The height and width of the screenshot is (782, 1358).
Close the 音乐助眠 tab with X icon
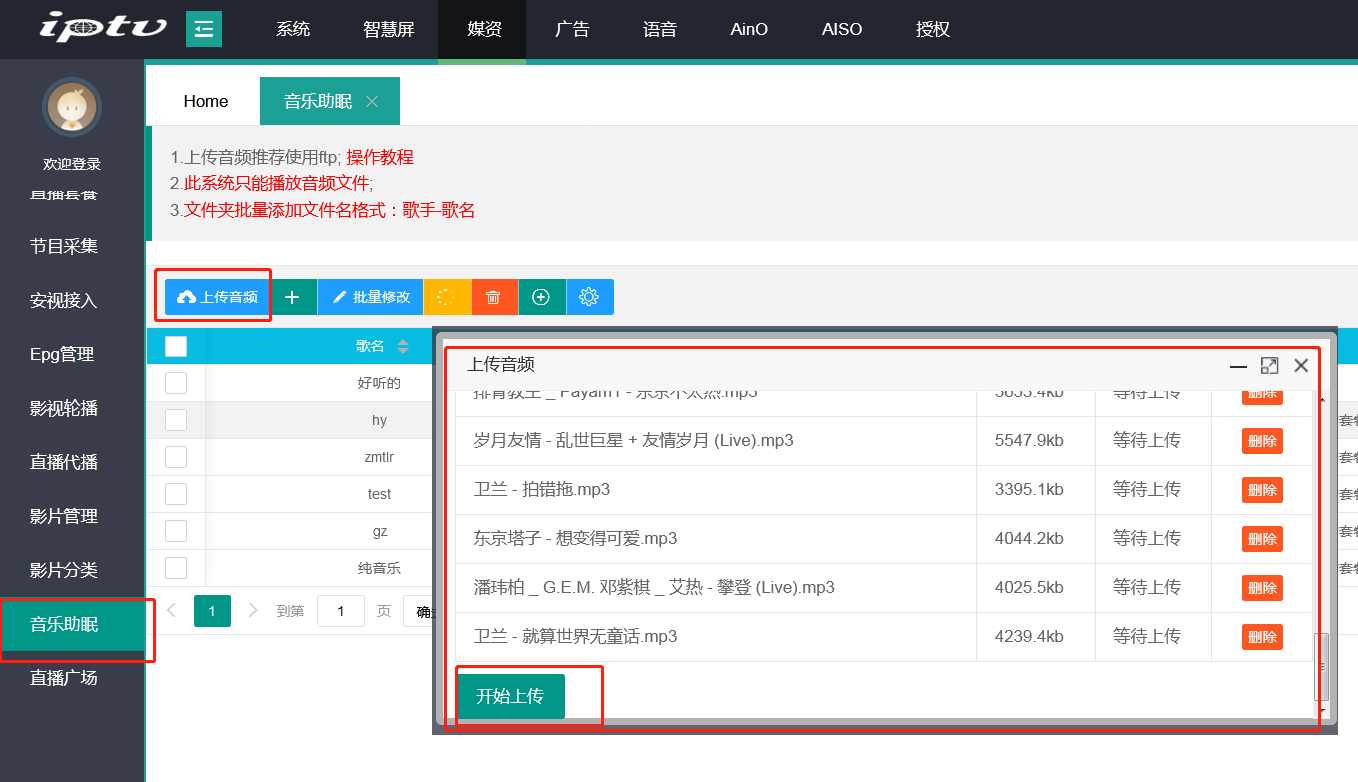coord(372,101)
